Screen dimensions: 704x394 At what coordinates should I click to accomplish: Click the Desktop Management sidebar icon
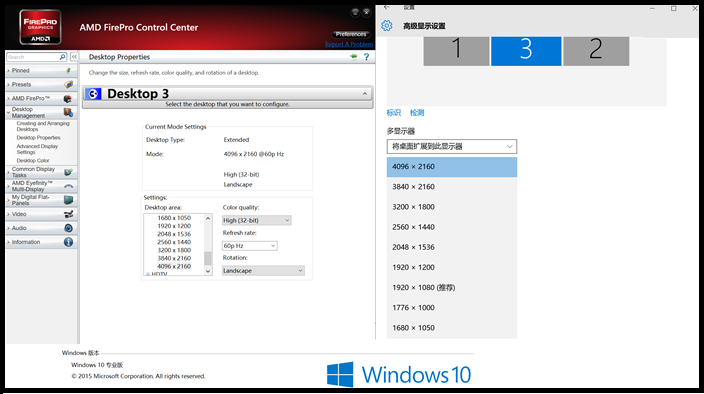68,112
